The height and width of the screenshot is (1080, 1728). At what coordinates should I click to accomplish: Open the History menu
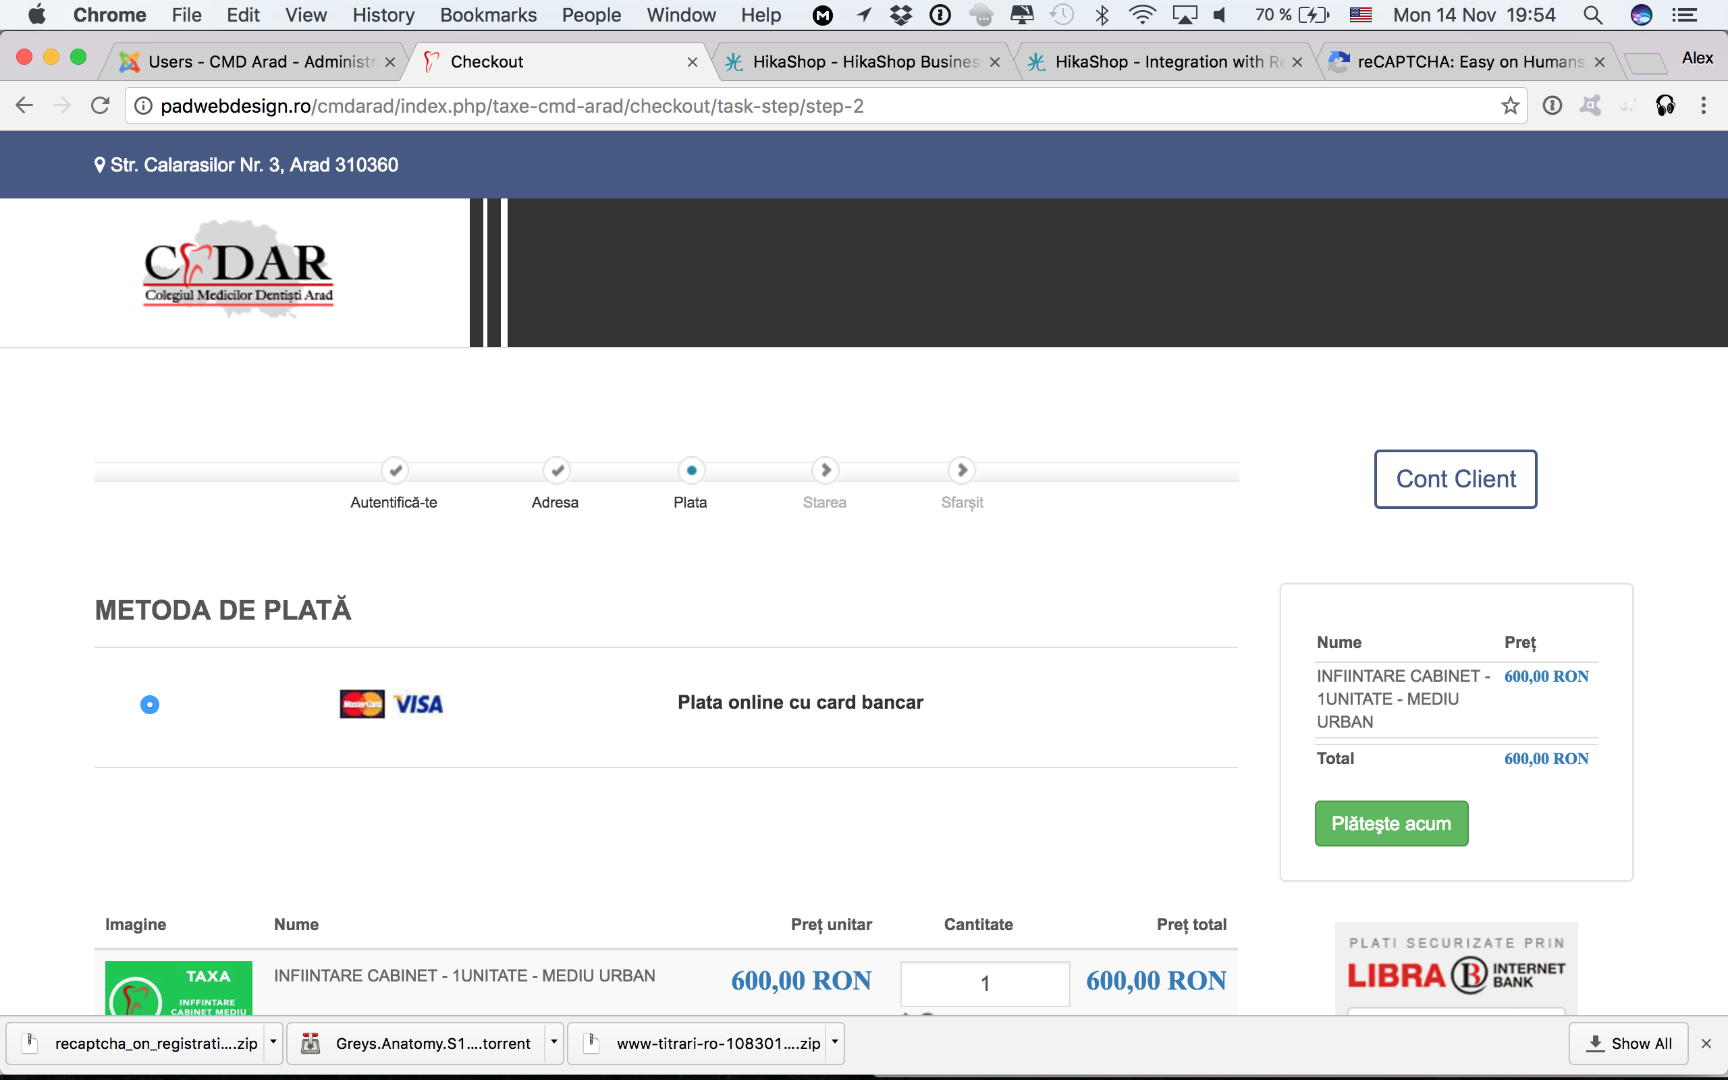pyautogui.click(x=383, y=15)
